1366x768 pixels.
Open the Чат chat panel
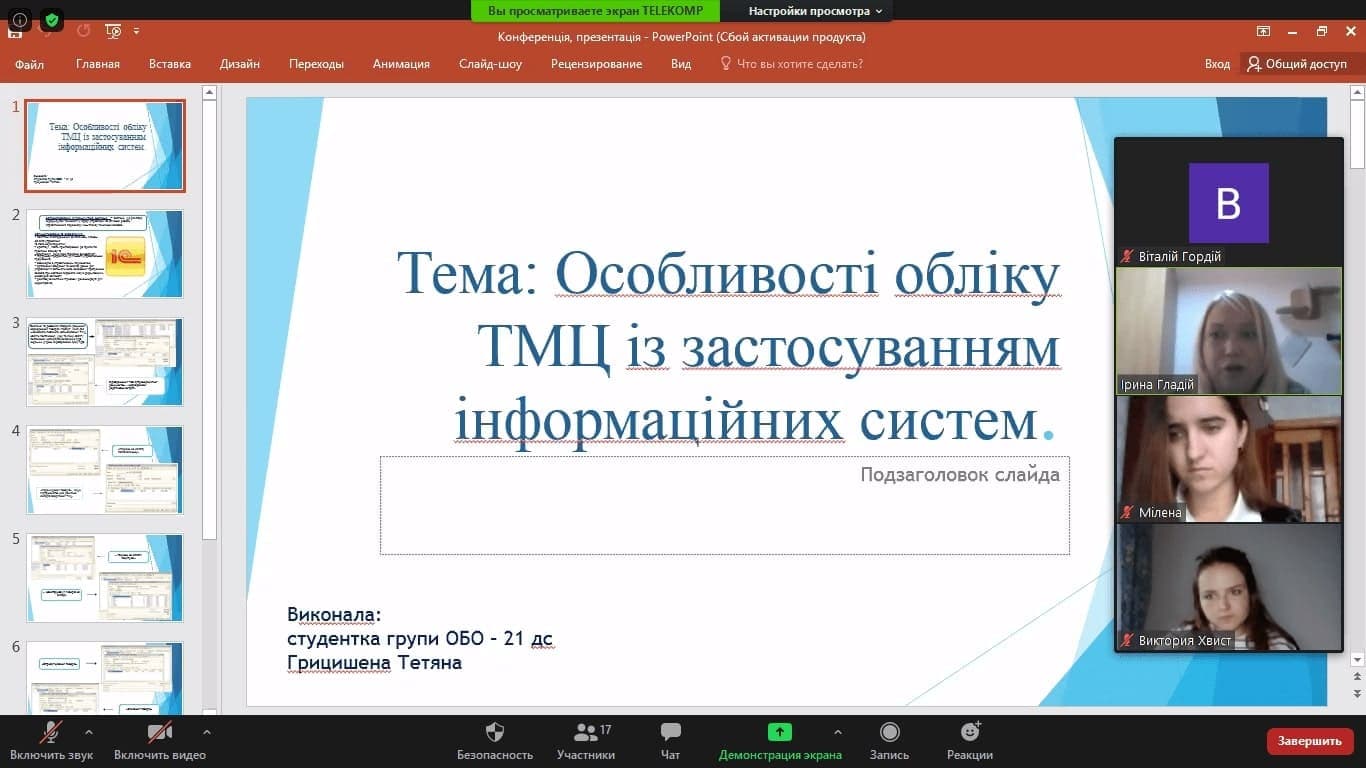pyautogui.click(x=671, y=733)
